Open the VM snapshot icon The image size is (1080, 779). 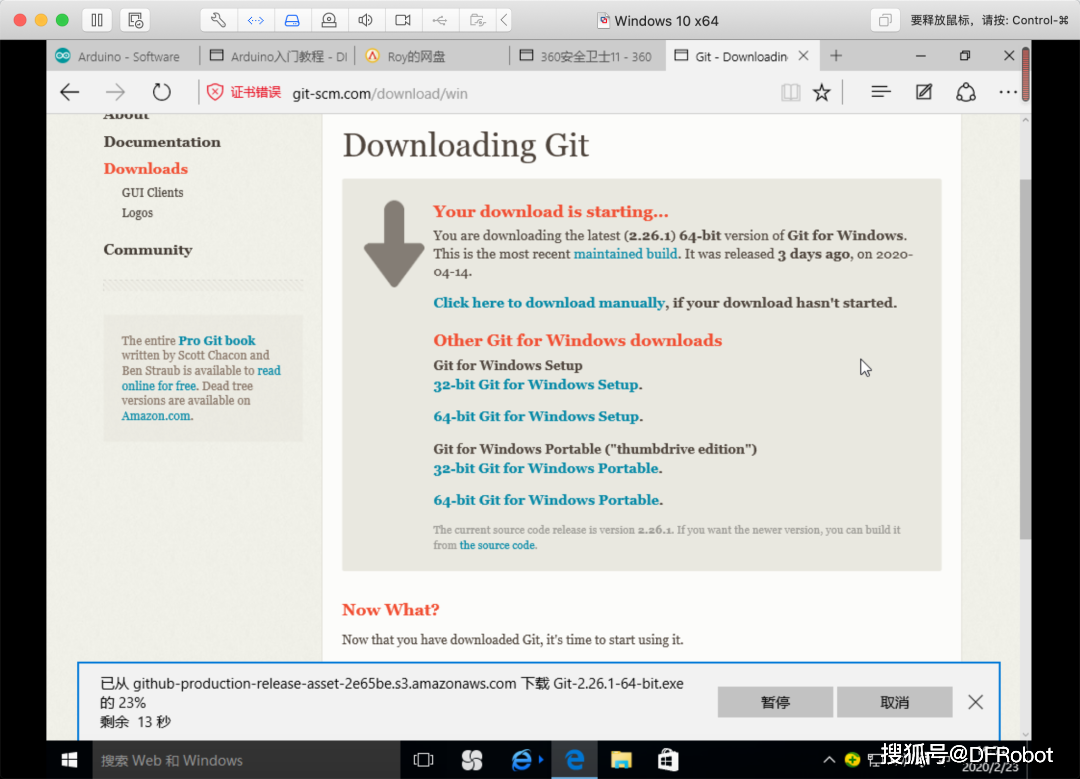click(x=135, y=20)
